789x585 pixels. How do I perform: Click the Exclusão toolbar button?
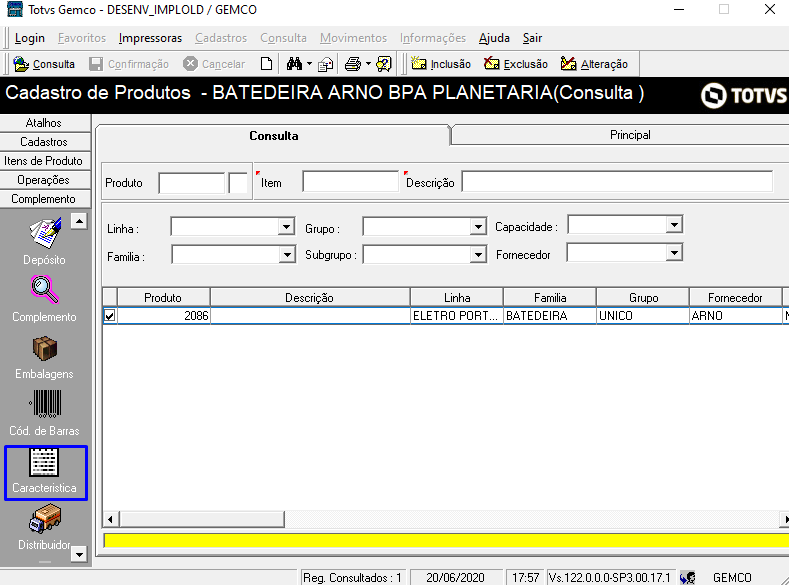pos(516,64)
